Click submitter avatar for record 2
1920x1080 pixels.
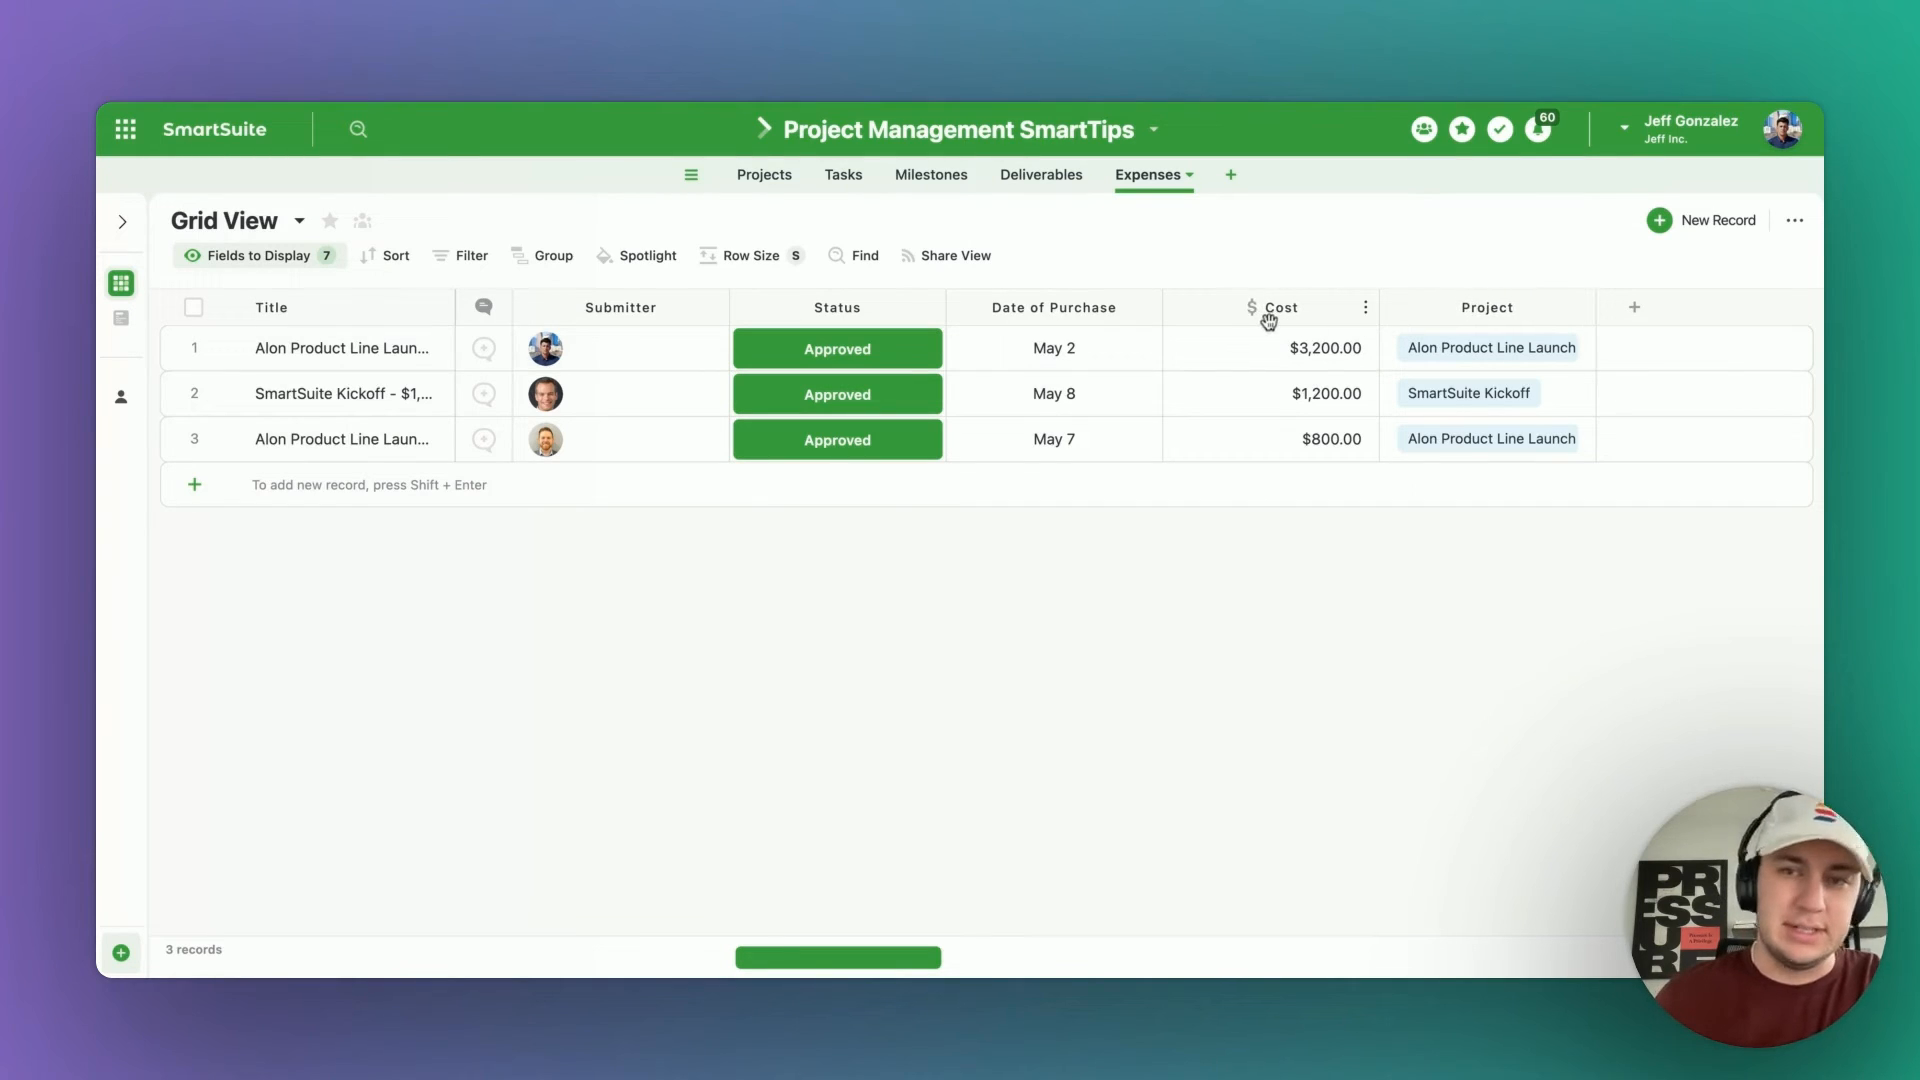coord(545,394)
